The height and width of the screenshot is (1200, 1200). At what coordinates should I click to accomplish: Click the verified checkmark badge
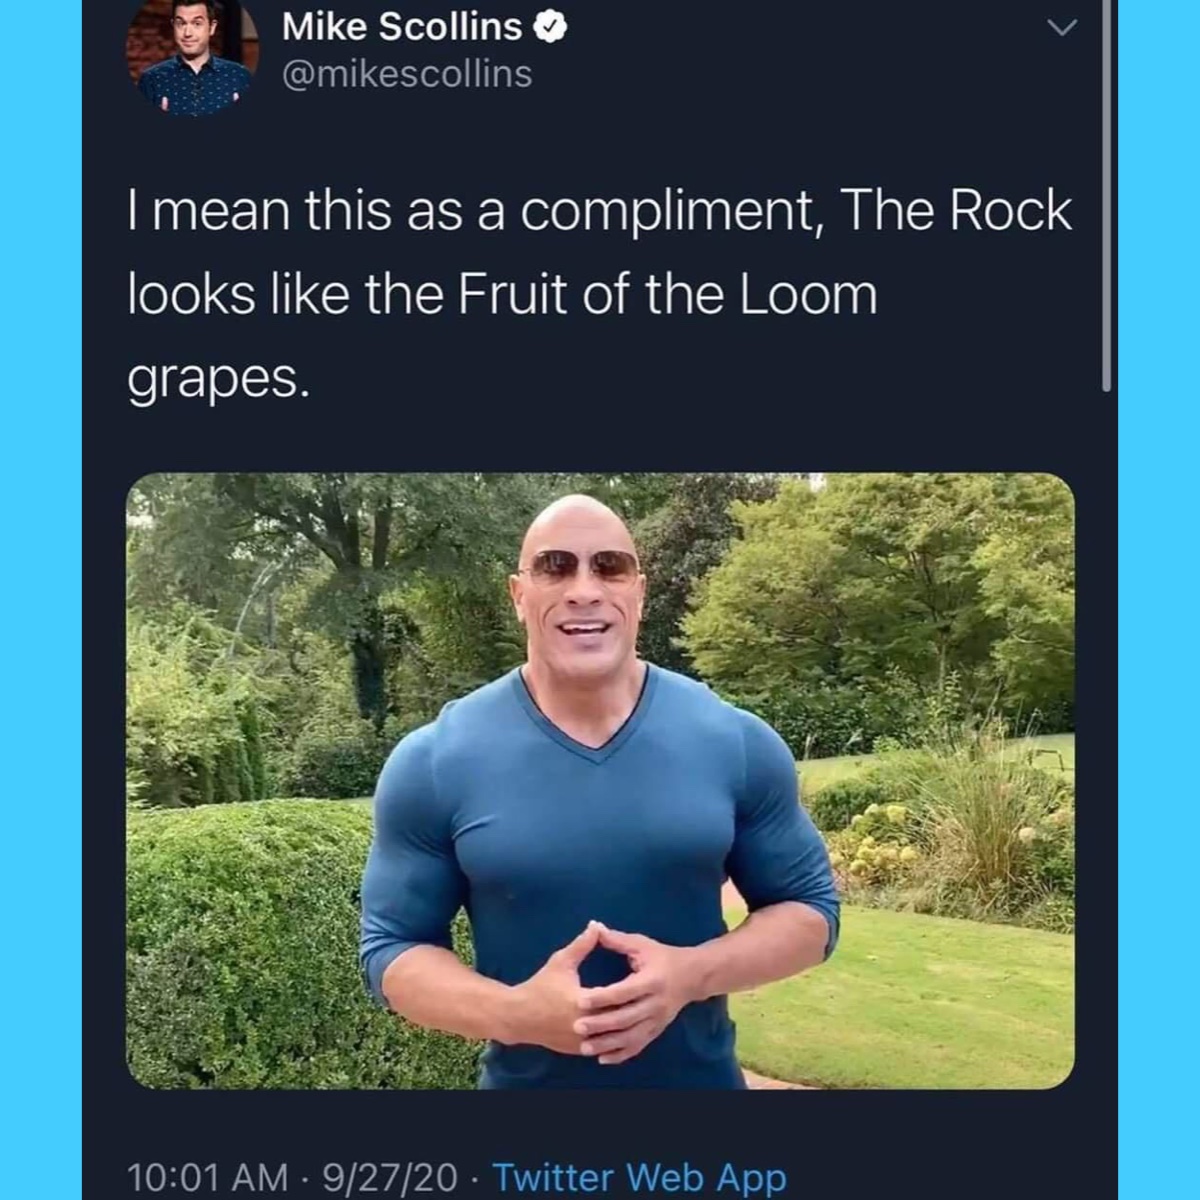click(x=551, y=28)
